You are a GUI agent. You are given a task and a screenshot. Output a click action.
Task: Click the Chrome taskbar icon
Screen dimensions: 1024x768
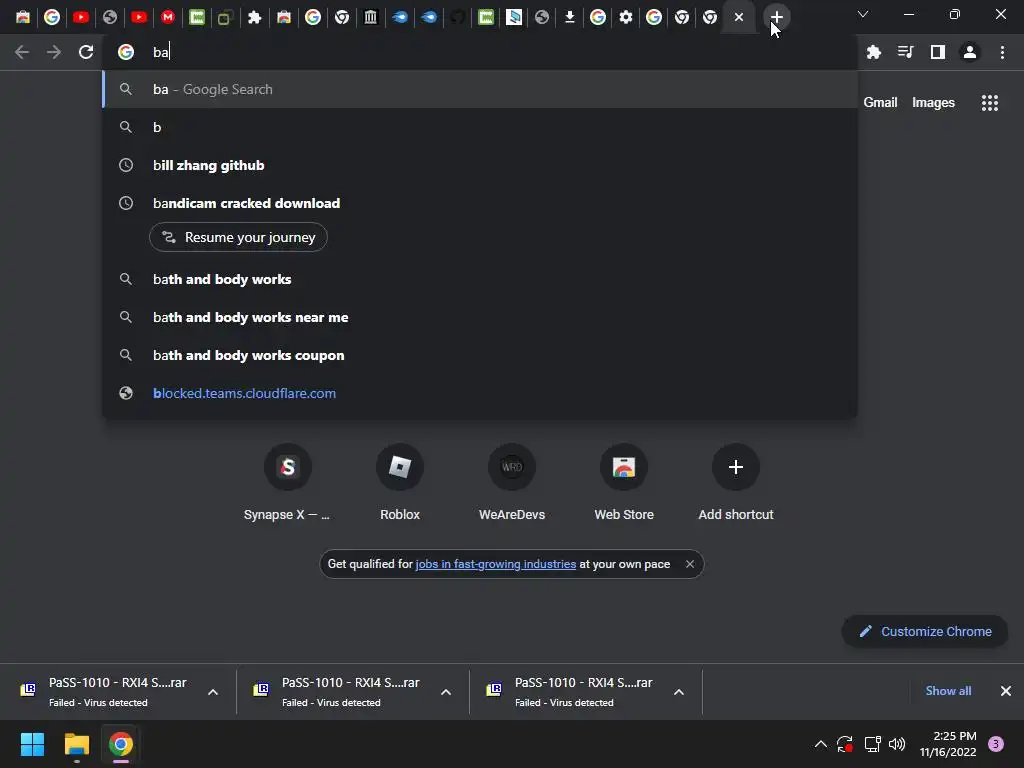121,744
